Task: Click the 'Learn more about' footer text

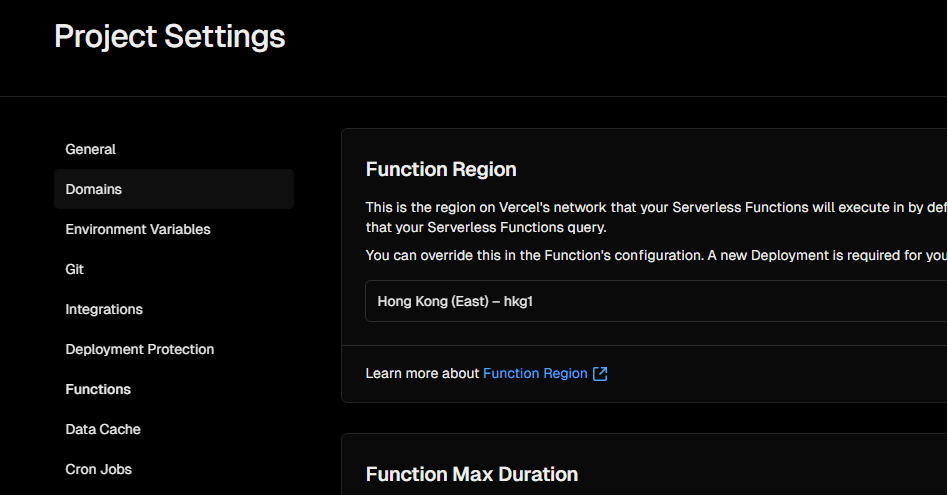Action: [x=423, y=374]
